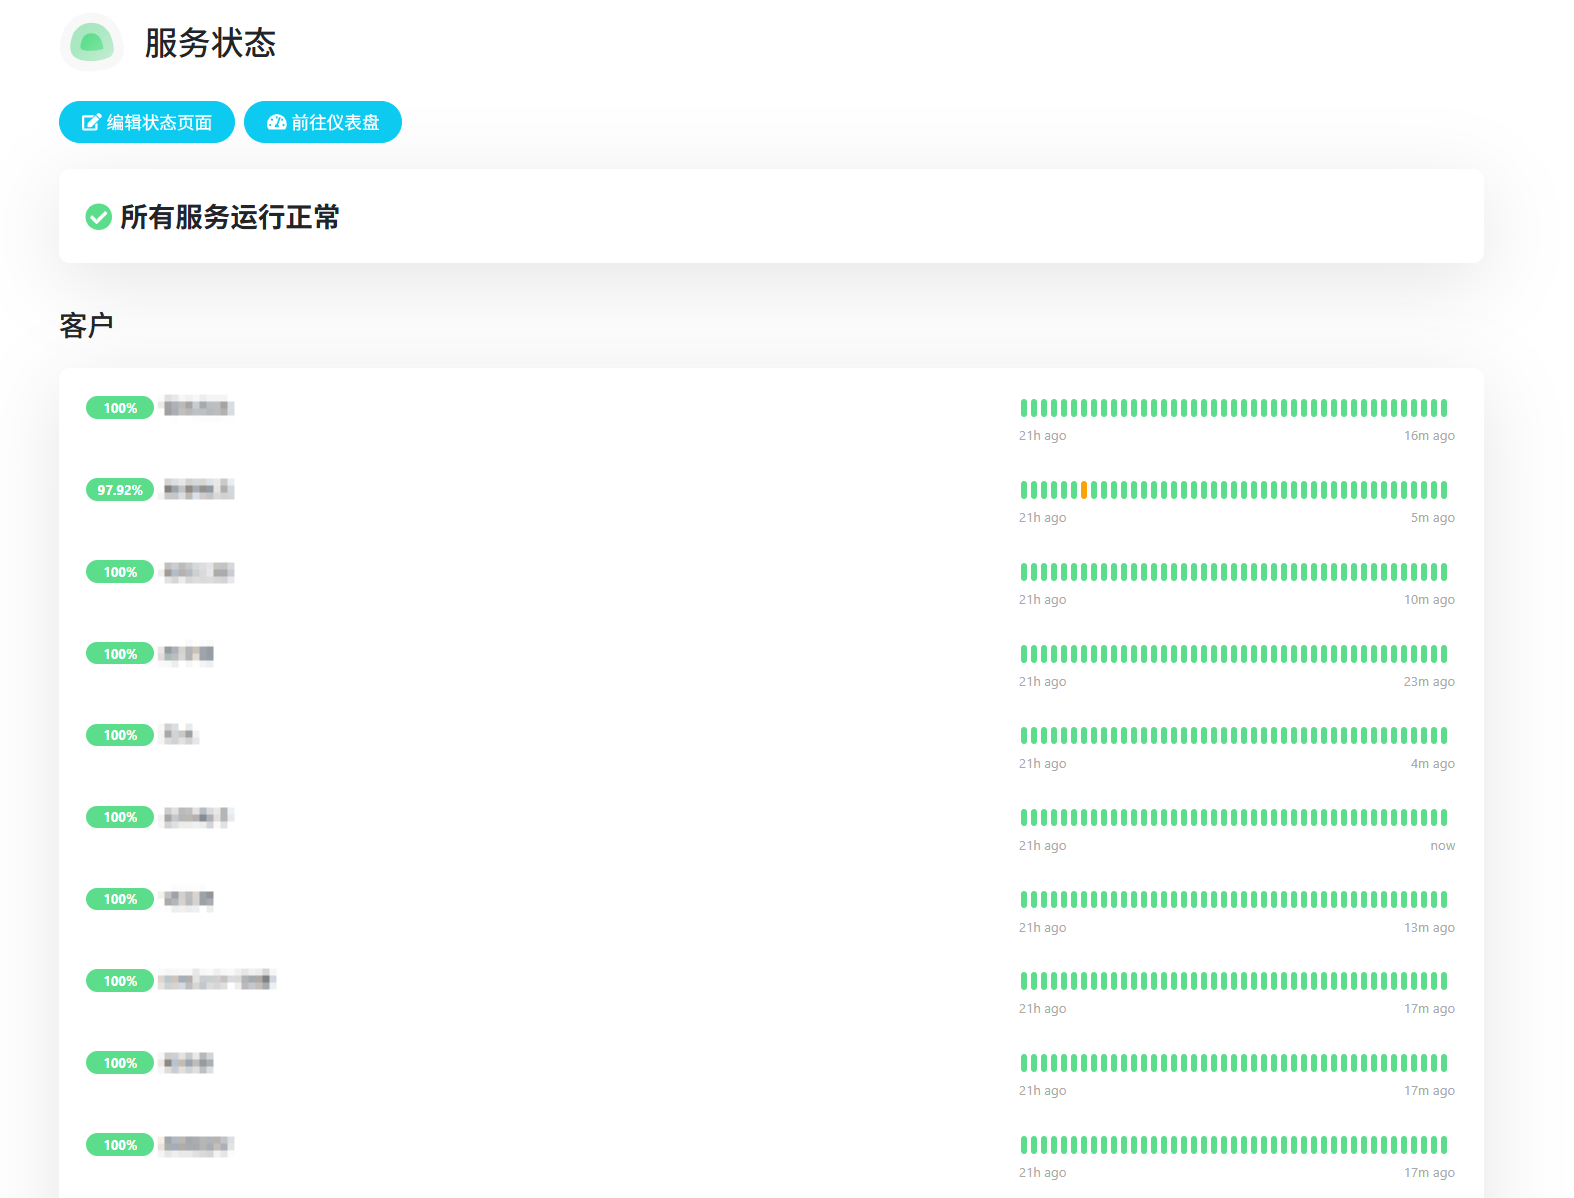
Task: Click the 13m ago timestamp
Action: (1428, 928)
